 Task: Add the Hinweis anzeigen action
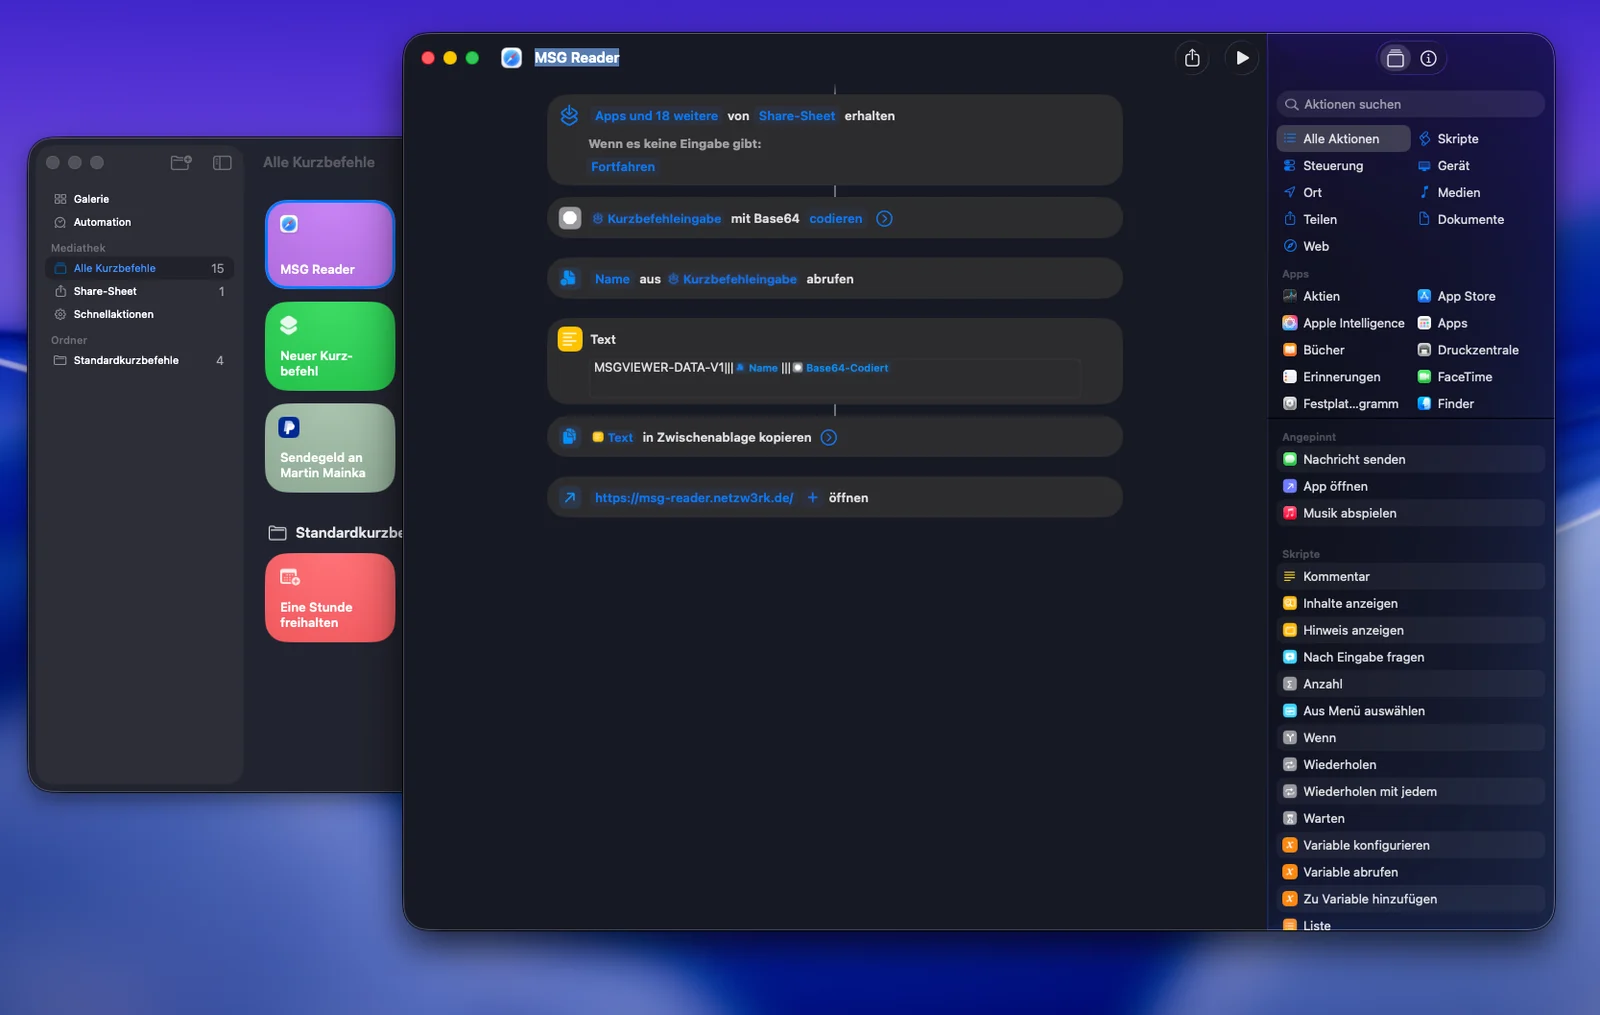coord(1410,631)
